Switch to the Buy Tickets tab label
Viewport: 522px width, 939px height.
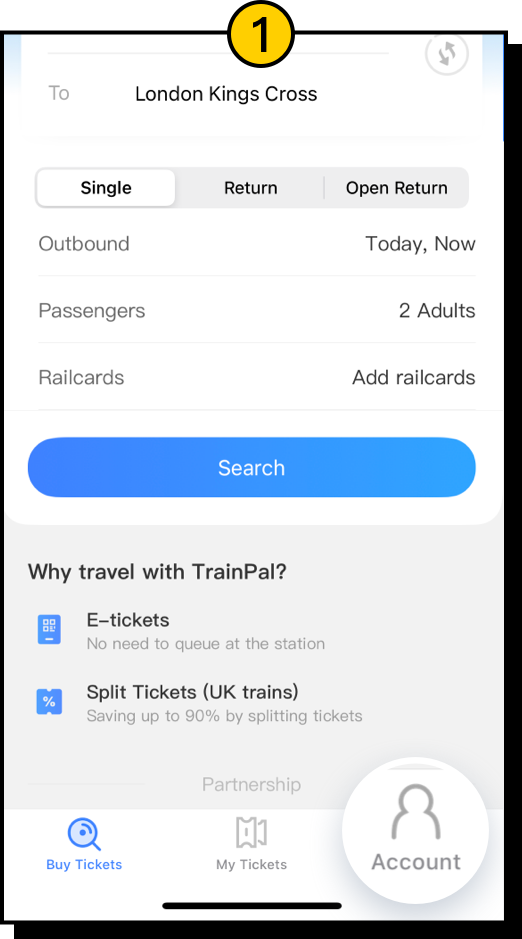pos(84,864)
